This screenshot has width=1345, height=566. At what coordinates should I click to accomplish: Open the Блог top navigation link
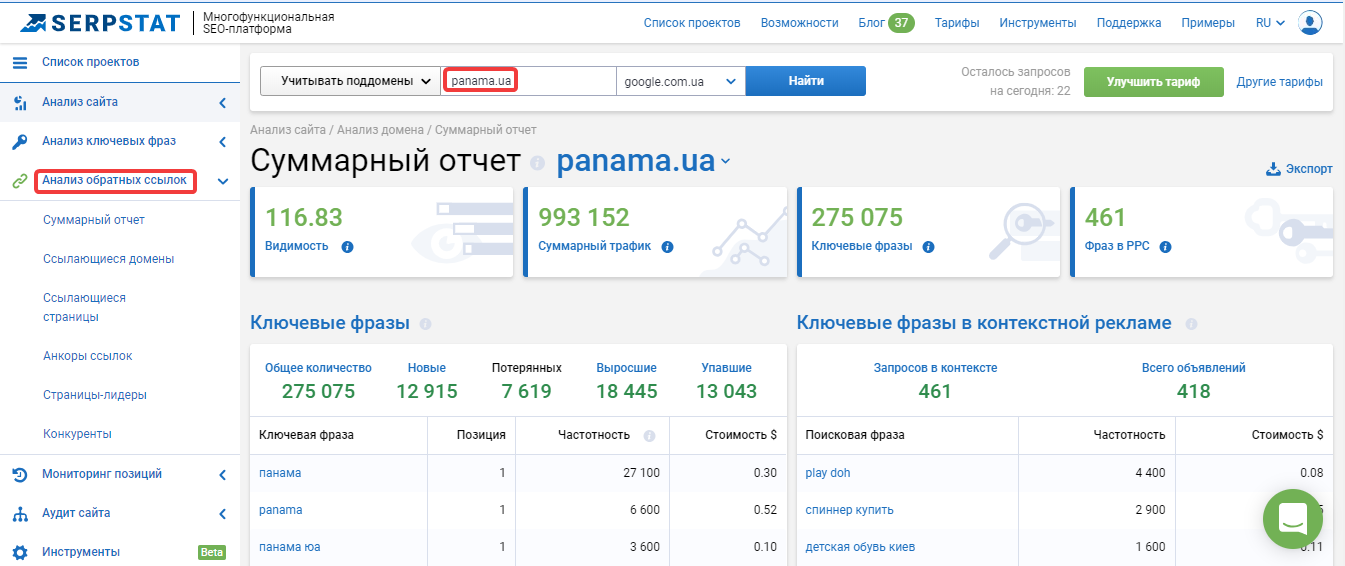click(x=870, y=23)
